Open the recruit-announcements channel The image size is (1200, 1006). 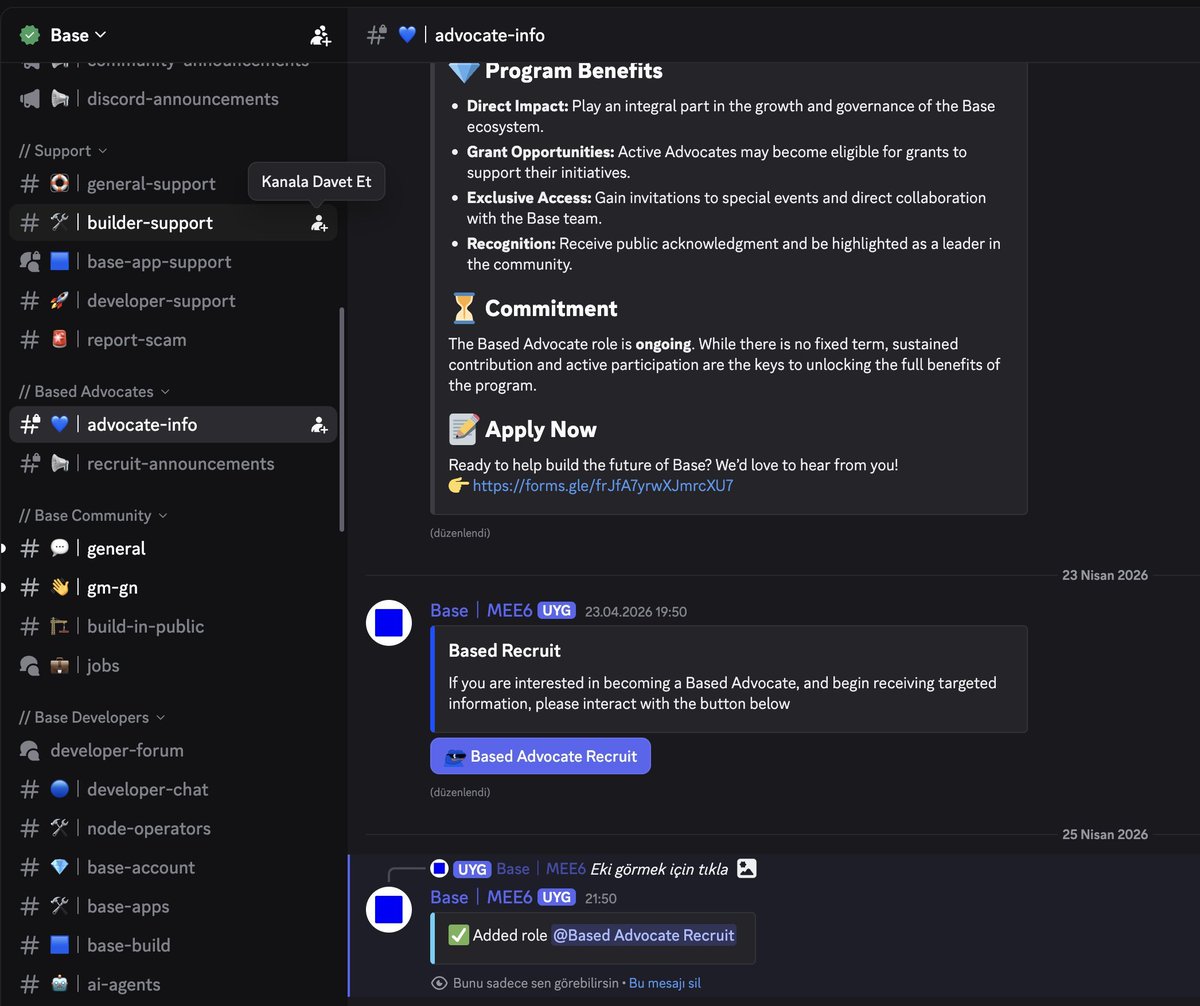(x=173, y=464)
